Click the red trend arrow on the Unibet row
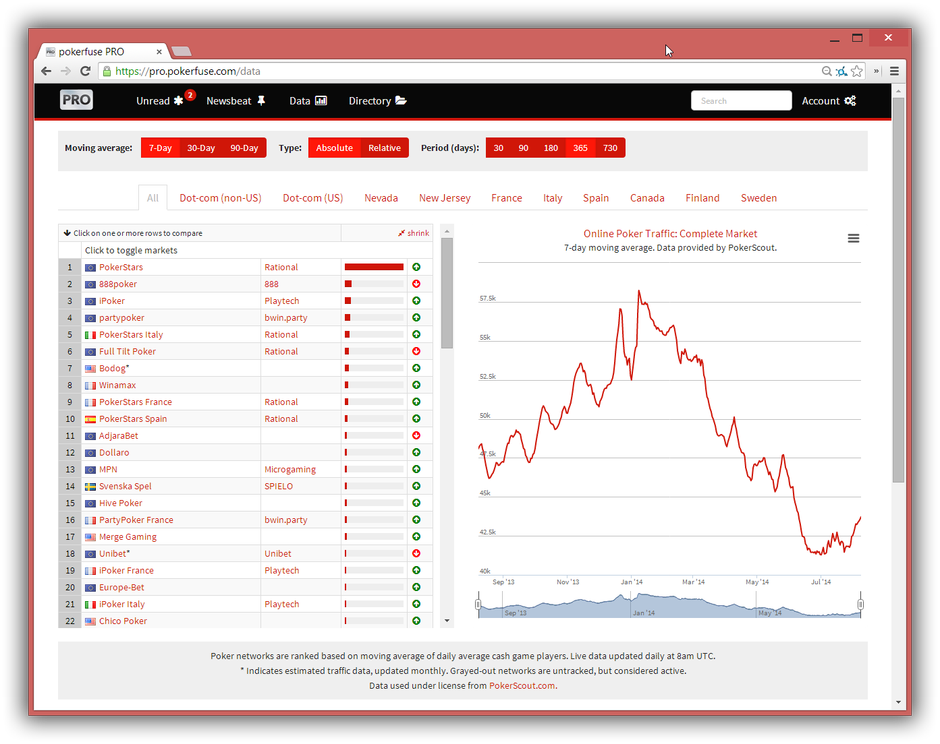 coord(416,553)
